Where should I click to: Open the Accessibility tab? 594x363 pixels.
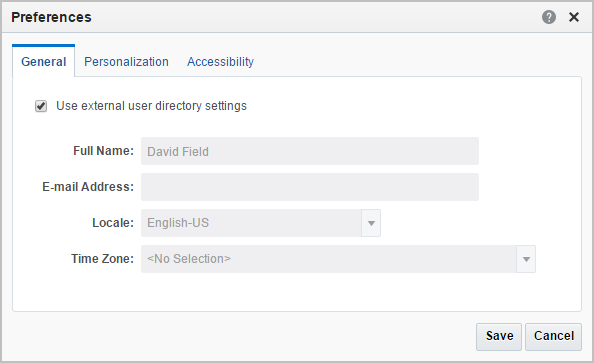[220, 61]
